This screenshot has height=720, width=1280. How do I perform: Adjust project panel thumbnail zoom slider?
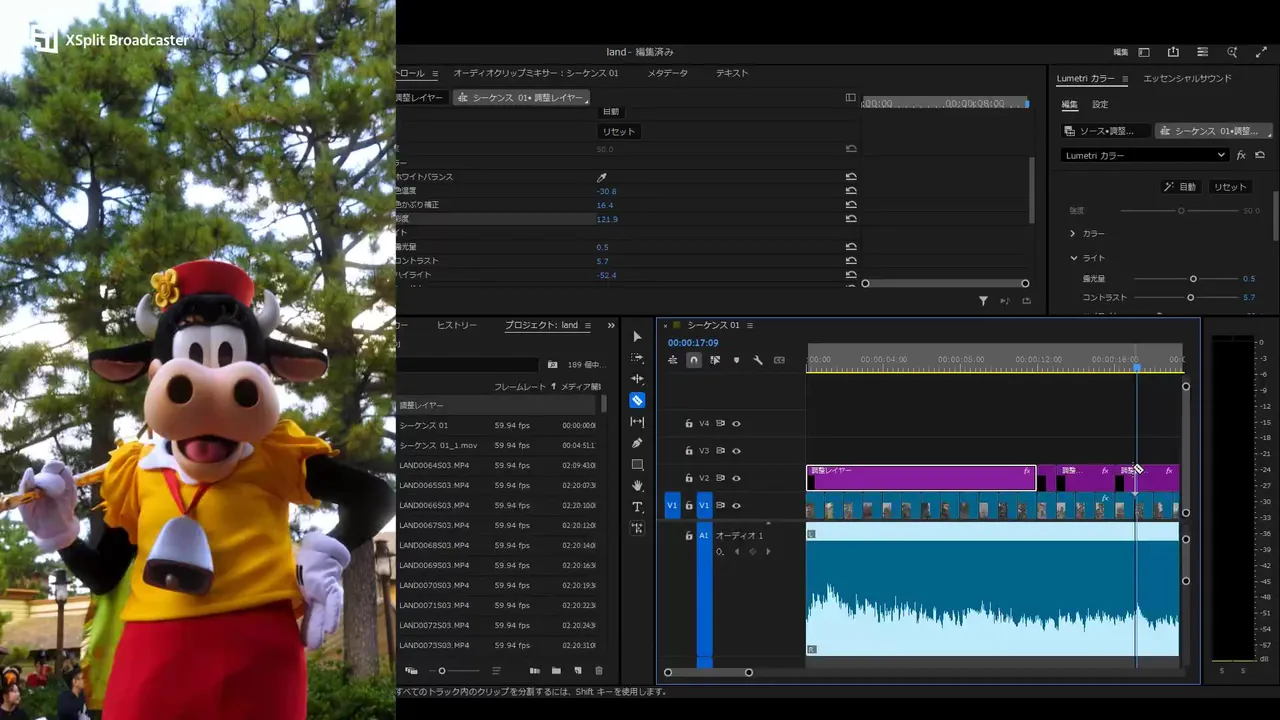442,670
